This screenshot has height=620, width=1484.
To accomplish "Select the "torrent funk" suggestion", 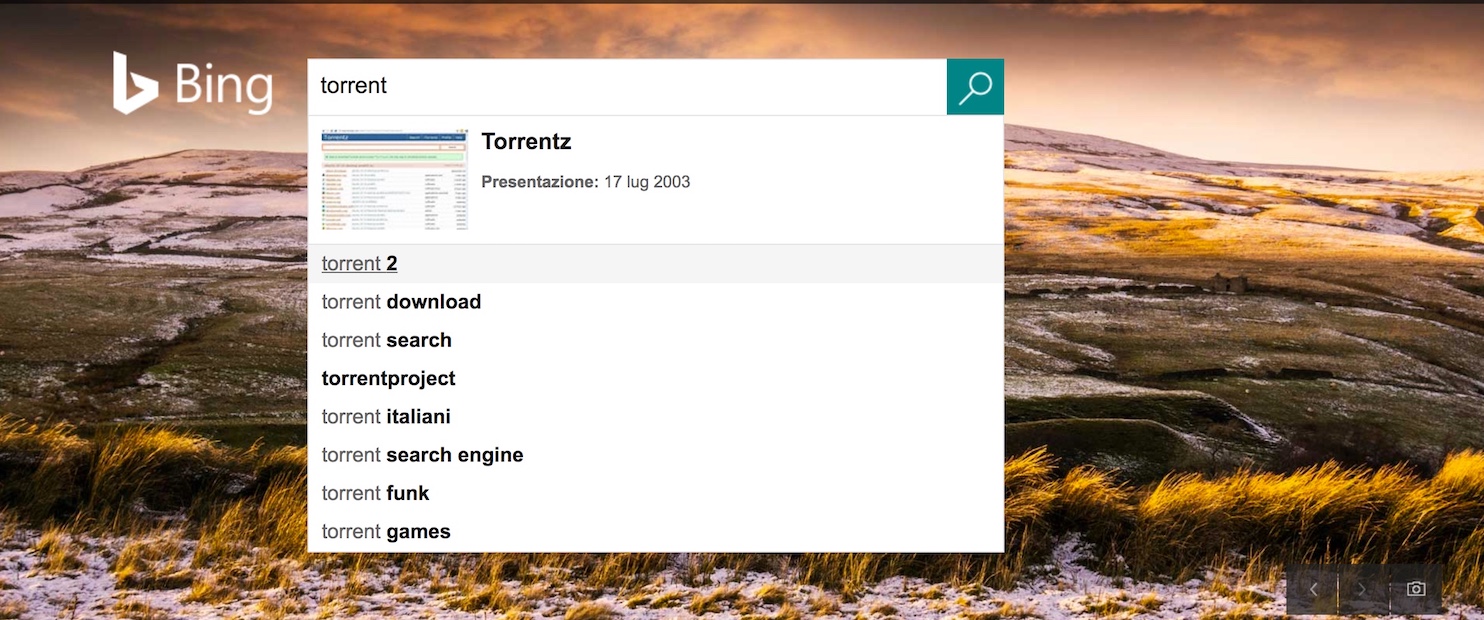I will click(x=375, y=493).
